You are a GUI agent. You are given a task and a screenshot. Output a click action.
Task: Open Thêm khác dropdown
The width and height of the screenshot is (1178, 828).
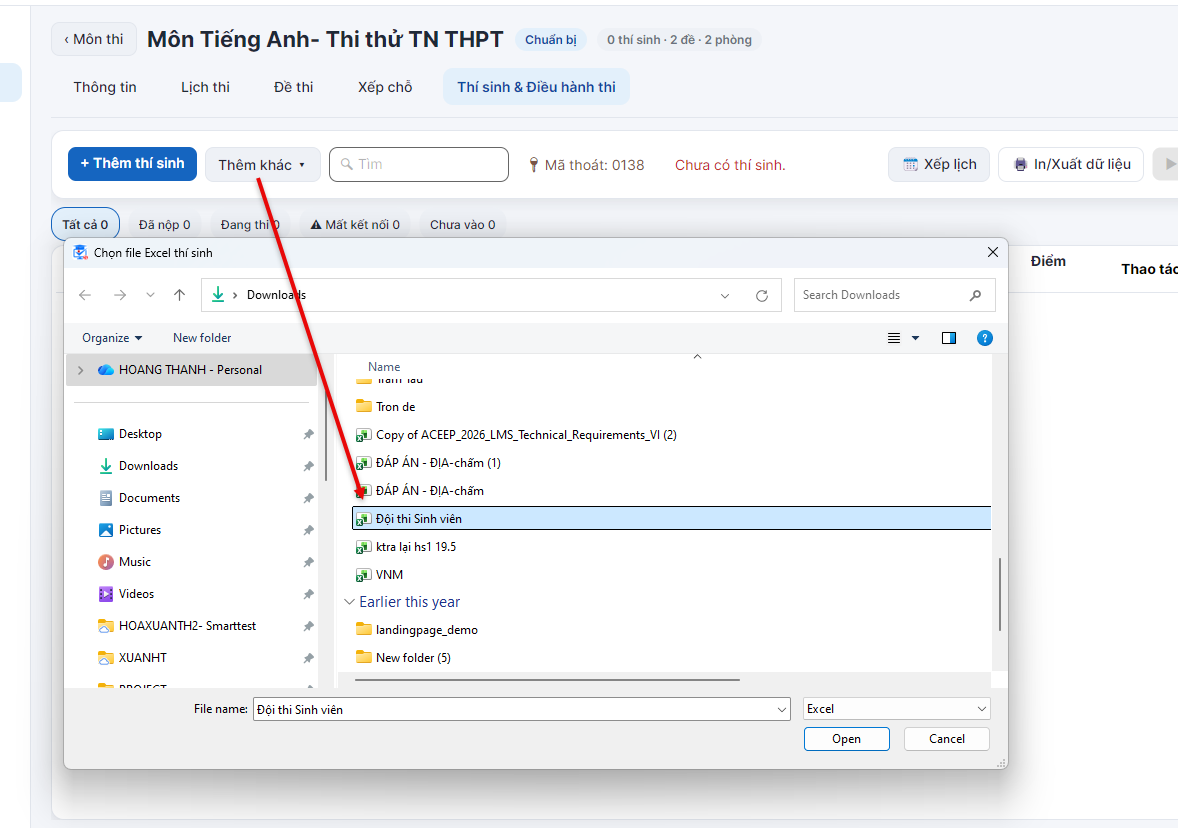tap(262, 165)
